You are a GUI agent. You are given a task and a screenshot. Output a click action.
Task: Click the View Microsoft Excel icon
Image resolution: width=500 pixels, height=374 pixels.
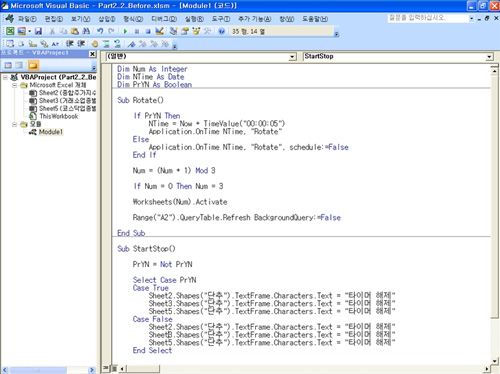point(10,31)
